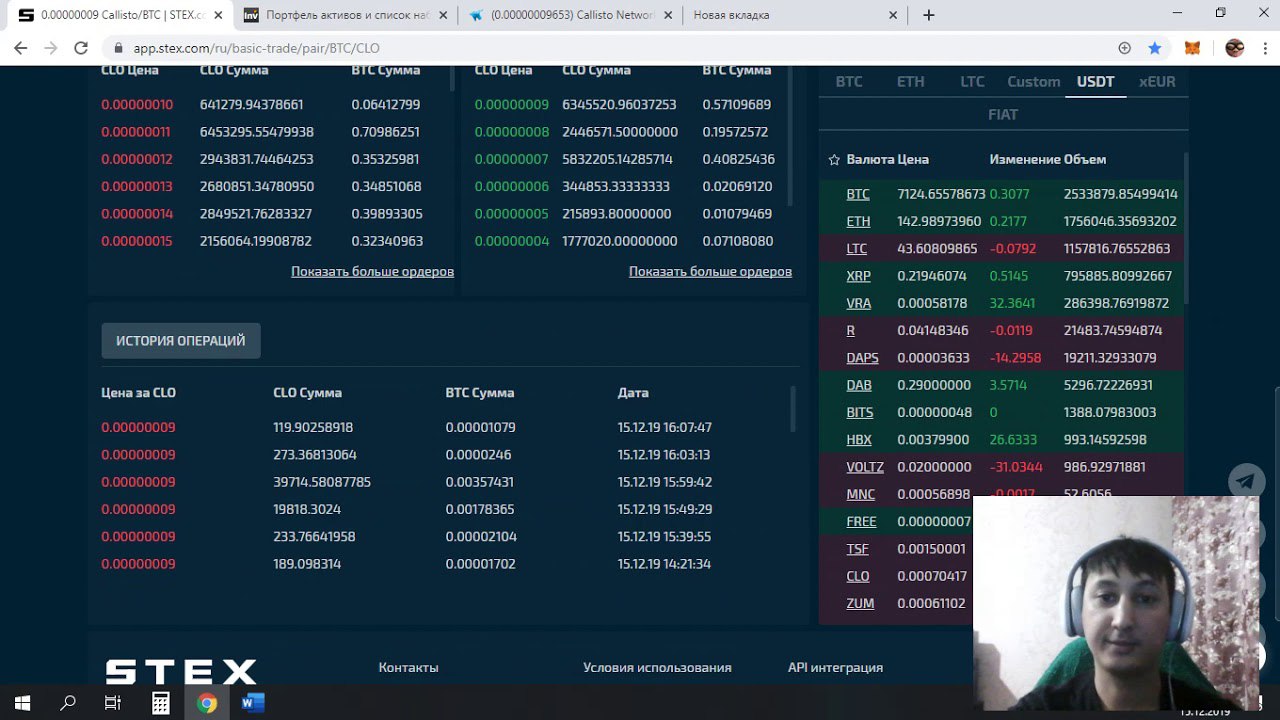1280x720 pixels.
Task: Open Task View on the taskbar
Action: point(113,703)
